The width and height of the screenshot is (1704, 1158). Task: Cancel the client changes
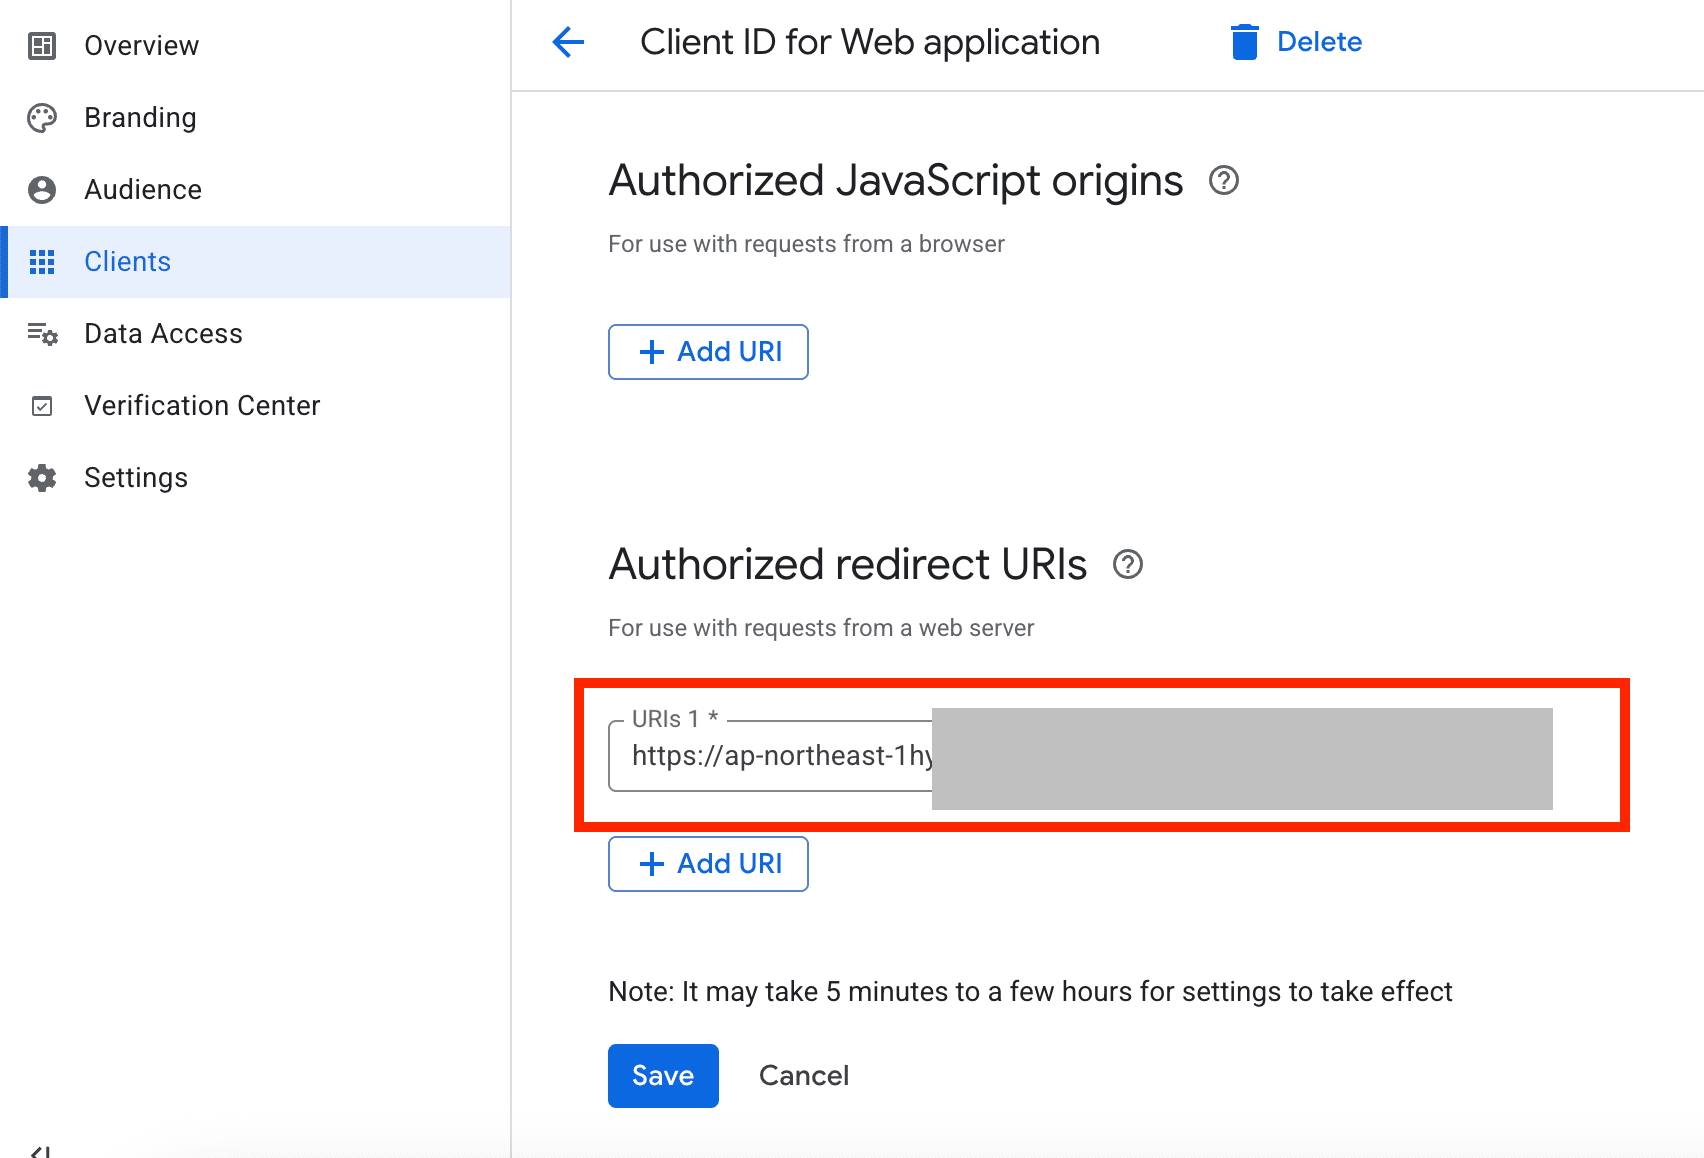(x=804, y=1076)
